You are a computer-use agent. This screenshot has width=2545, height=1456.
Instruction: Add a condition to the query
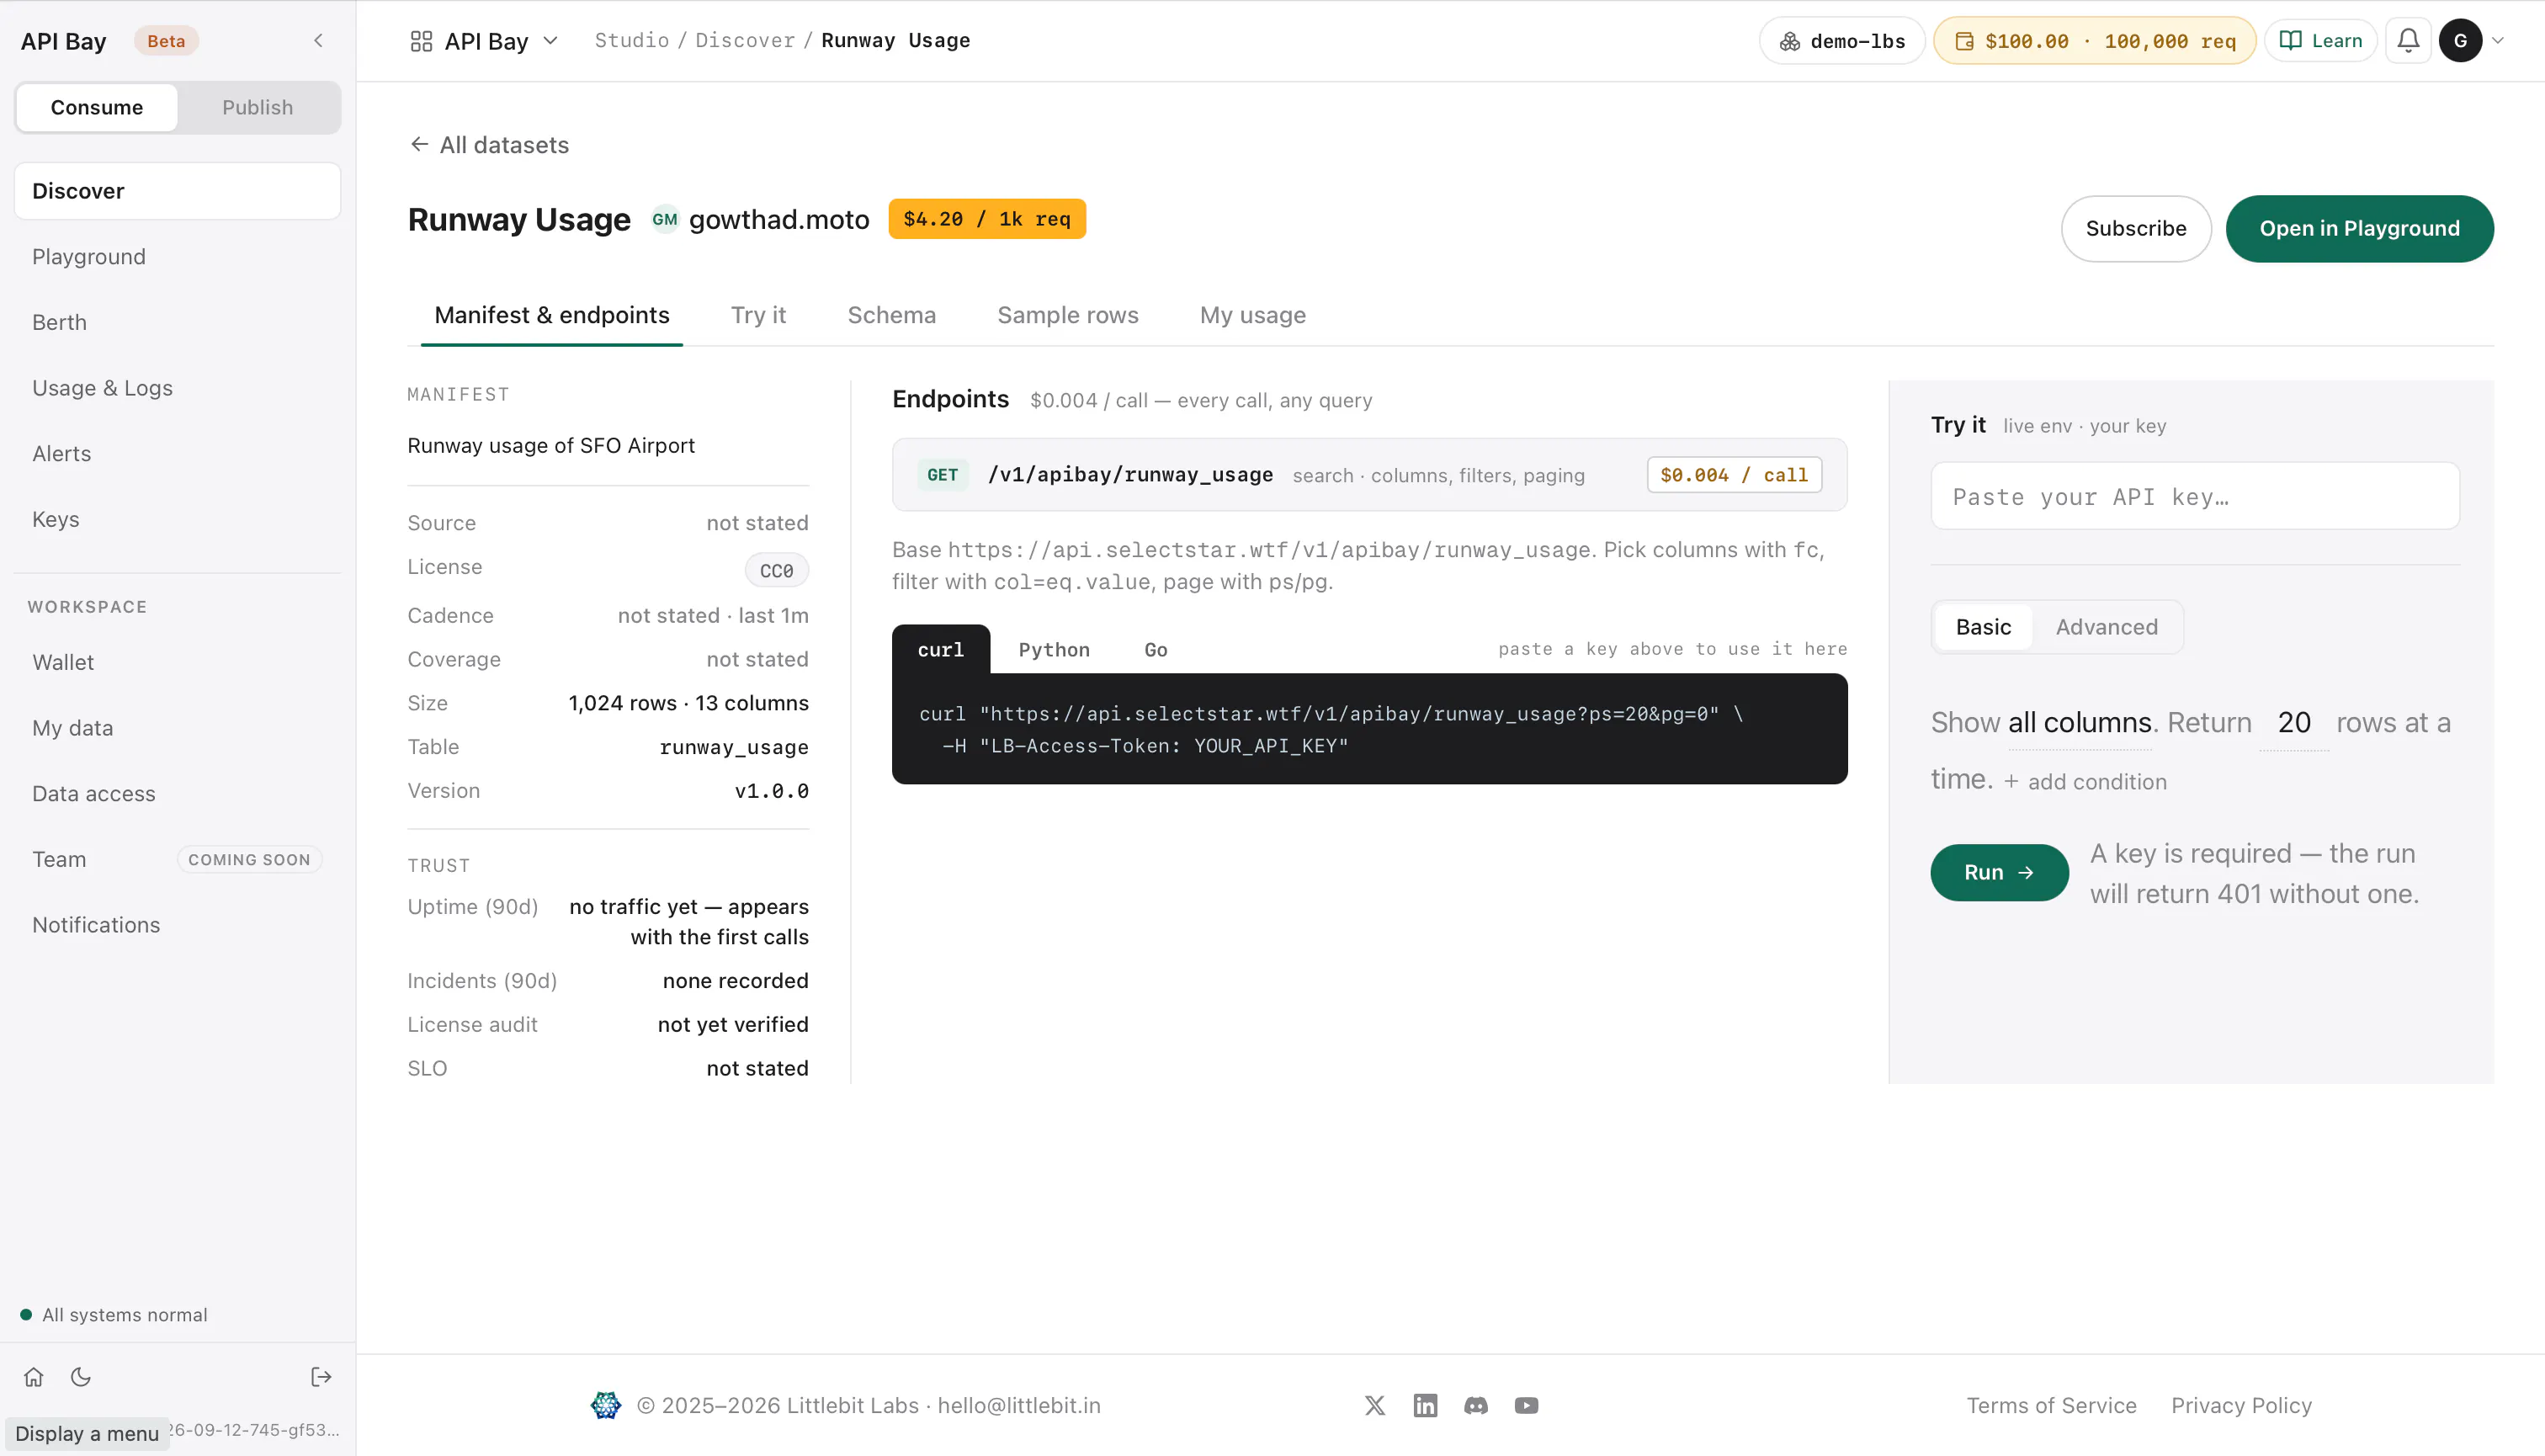pos(2086,782)
